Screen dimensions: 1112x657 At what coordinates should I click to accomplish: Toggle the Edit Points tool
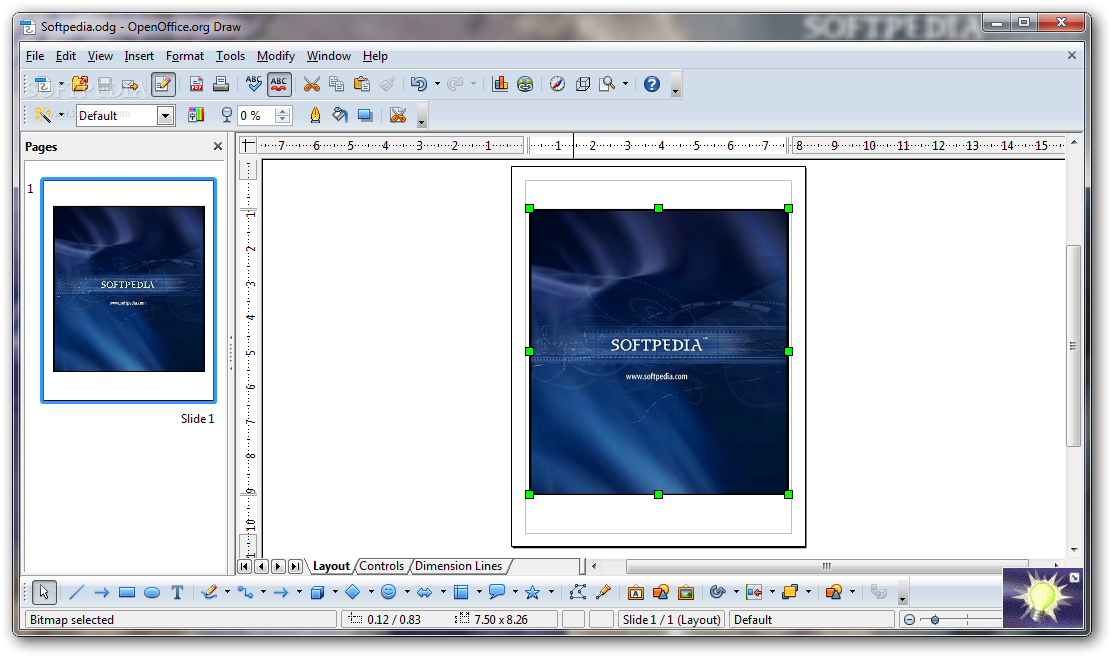pyautogui.click(x=578, y=592)
